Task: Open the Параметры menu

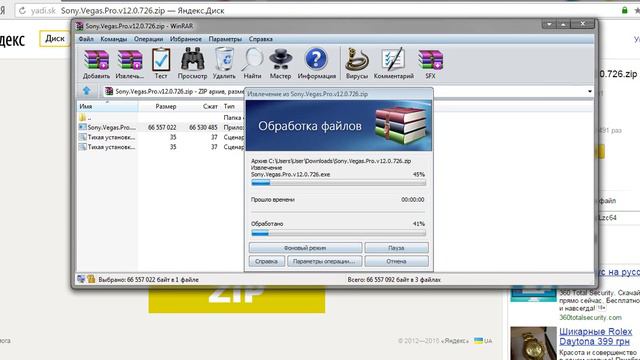Action: point(225,39)
